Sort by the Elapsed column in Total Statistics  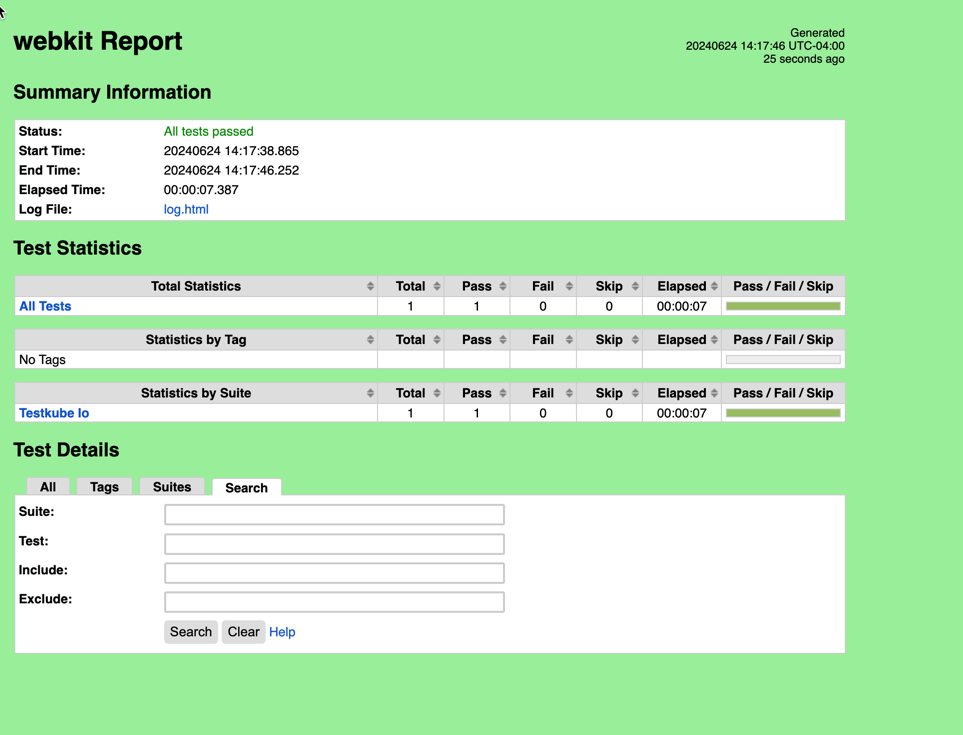[x=713, y=286]
